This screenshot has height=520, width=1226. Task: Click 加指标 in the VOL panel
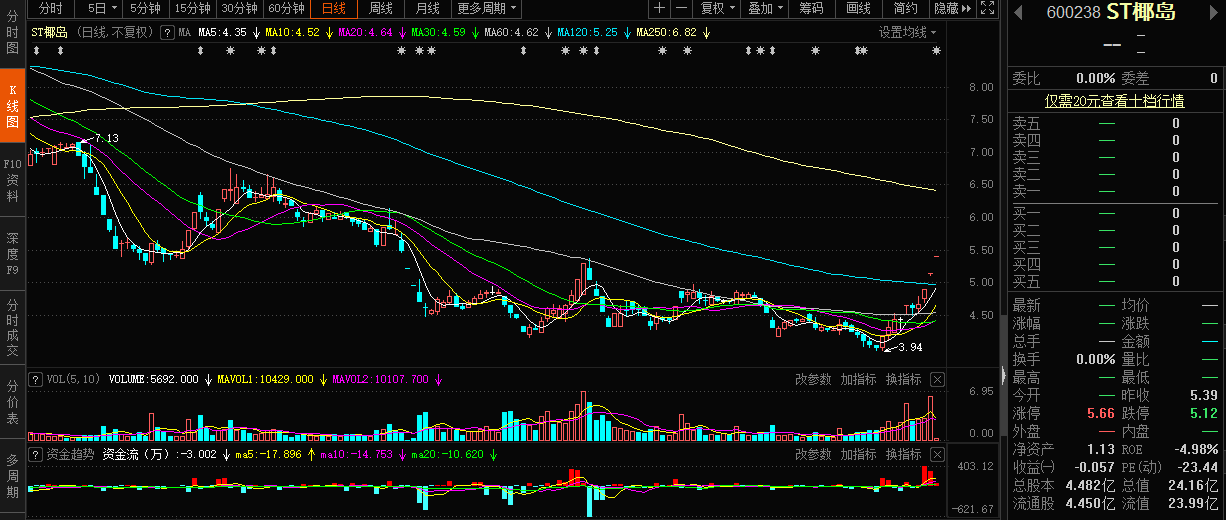(858, 380)
